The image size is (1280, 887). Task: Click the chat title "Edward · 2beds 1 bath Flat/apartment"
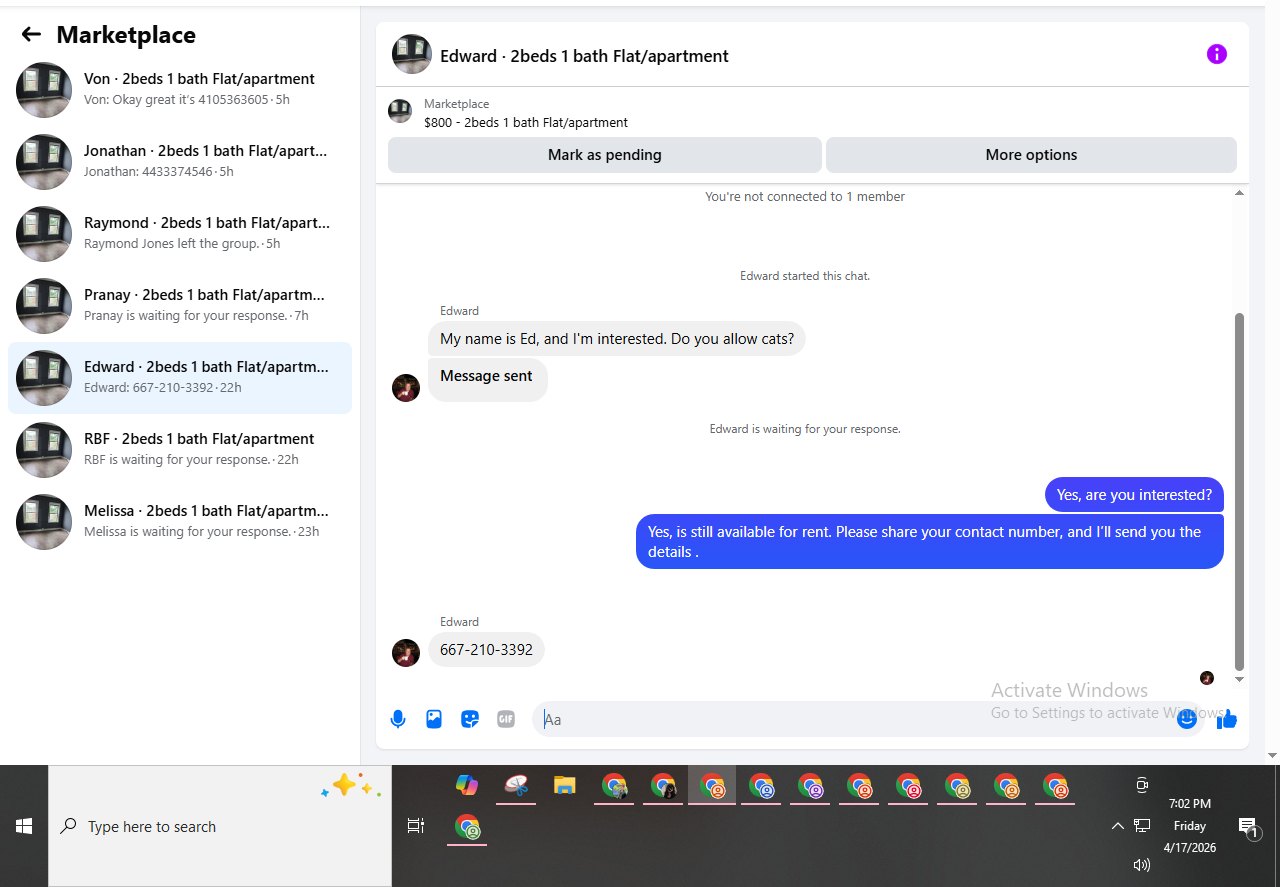(584, 56)
